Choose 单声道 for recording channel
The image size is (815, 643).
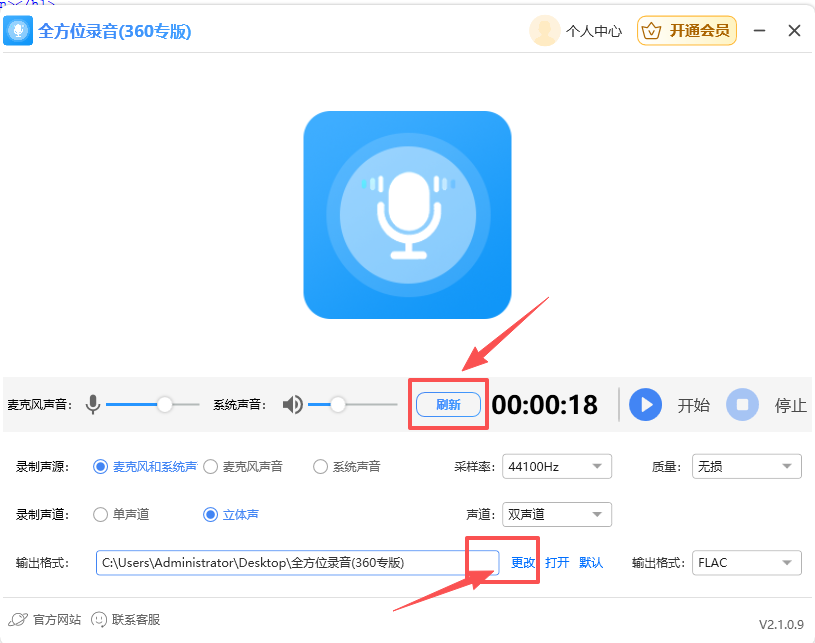point(100,514)
